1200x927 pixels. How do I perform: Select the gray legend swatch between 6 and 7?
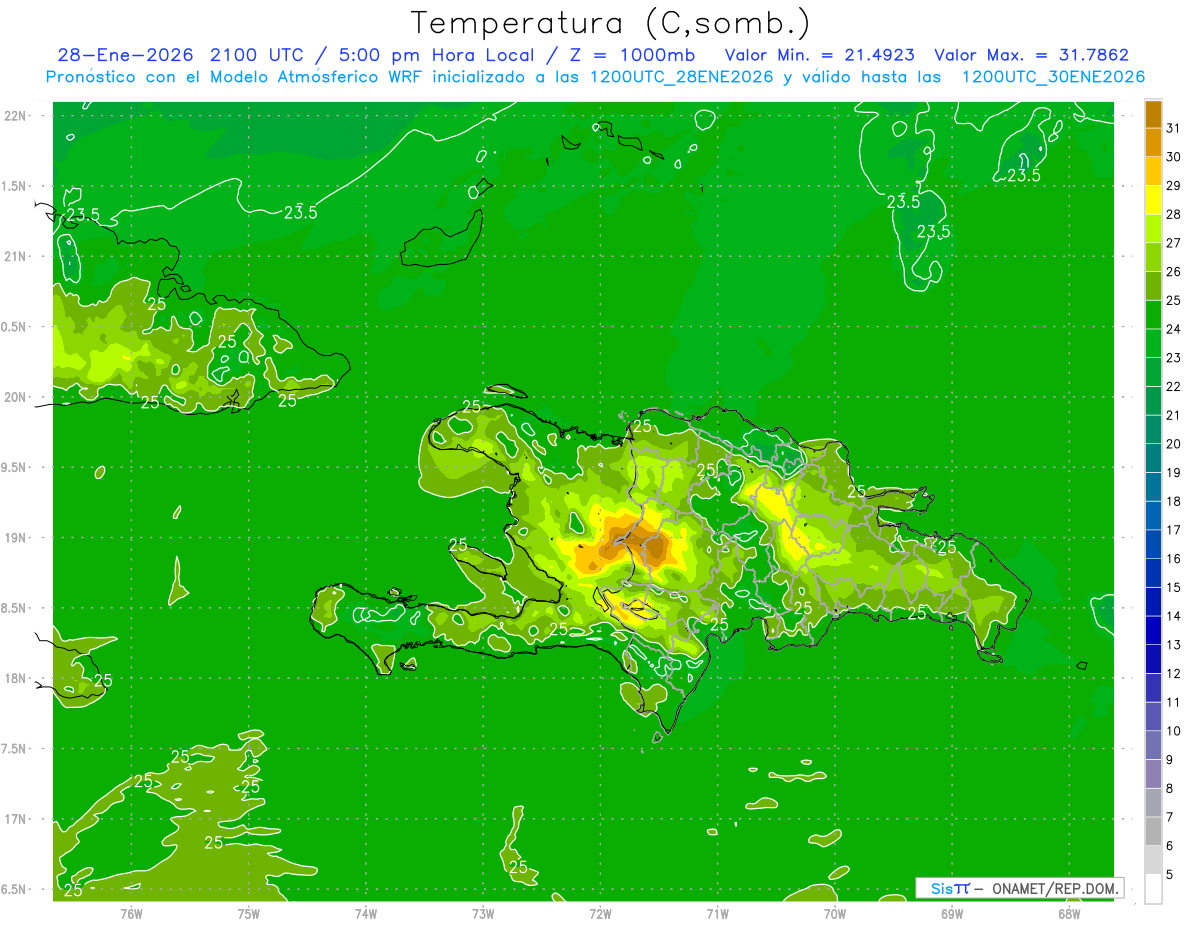pos(1153,831)
